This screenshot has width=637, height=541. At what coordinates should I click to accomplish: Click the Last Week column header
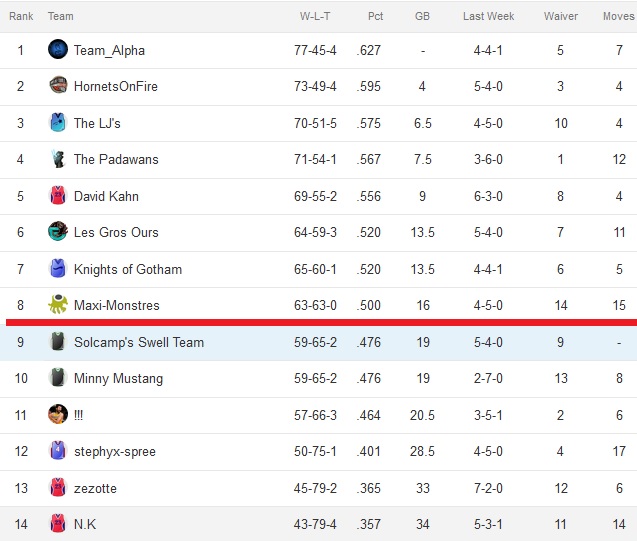(x=488, y=16)
